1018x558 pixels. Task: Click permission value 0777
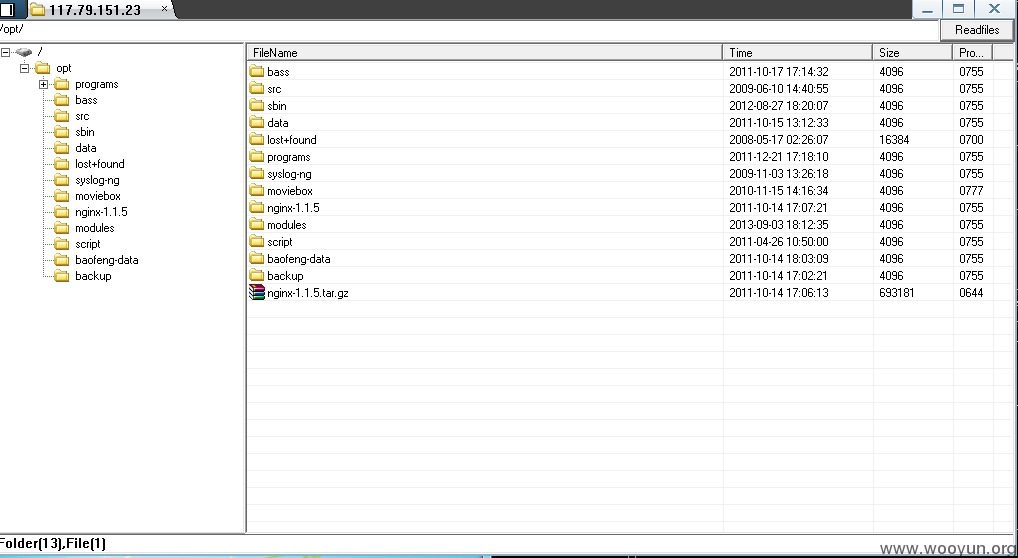tap(971, 191)
